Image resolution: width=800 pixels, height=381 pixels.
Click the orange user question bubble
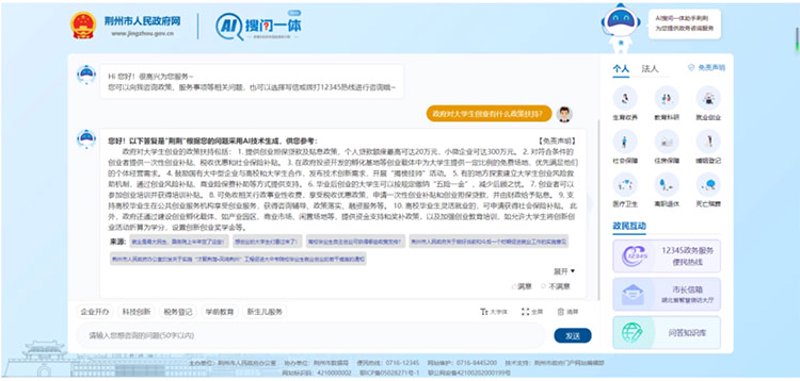point(489,114)
